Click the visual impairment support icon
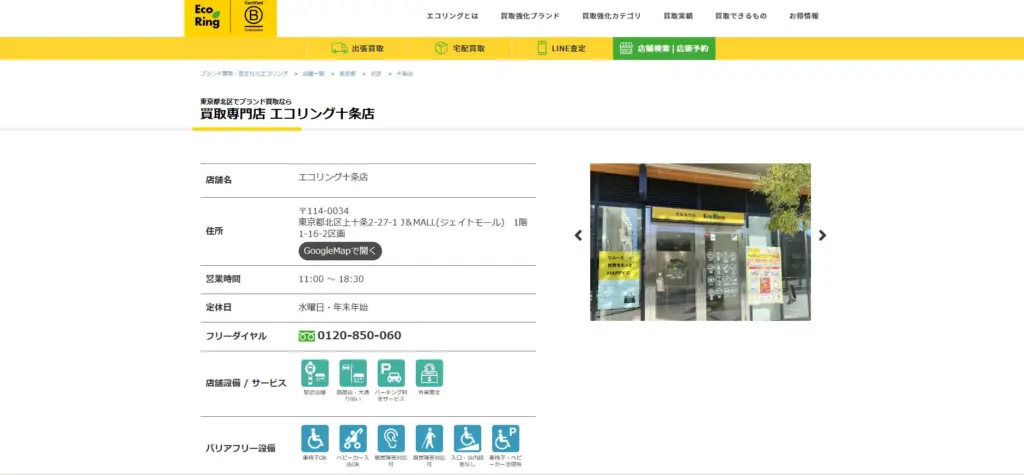Screen dimensions: 1024x475 click(429, 439)
